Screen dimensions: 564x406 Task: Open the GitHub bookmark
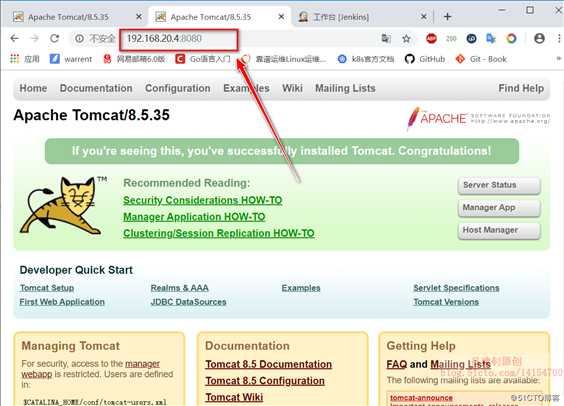coord(425,59)
